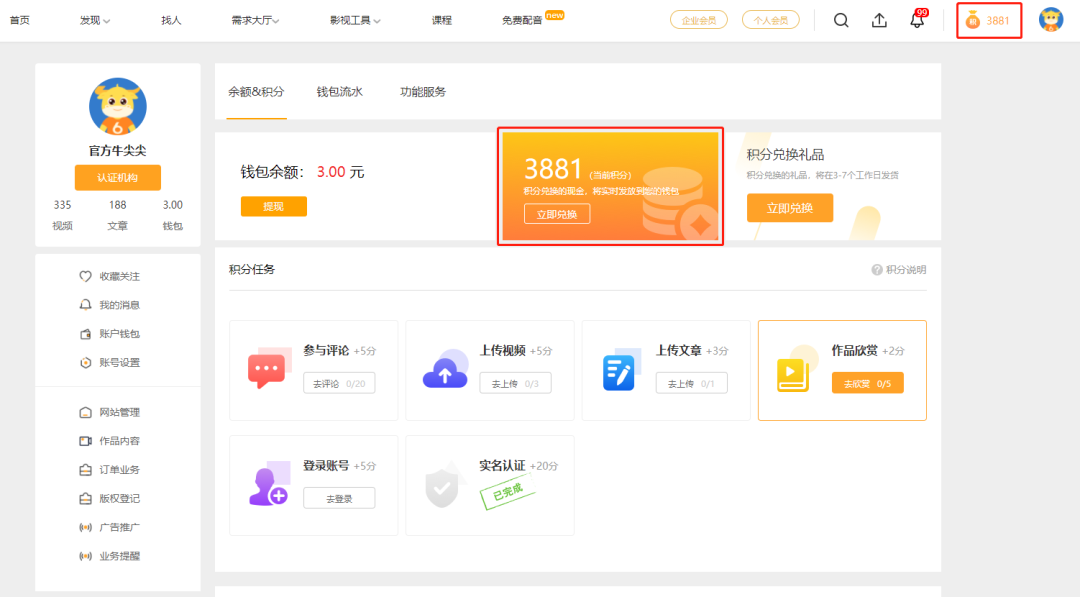Viewport: 1080px width, 597px height.
Task: Open 账户钱包 in left sidebar
Action: pyautogui.click(x=119, y=334)
